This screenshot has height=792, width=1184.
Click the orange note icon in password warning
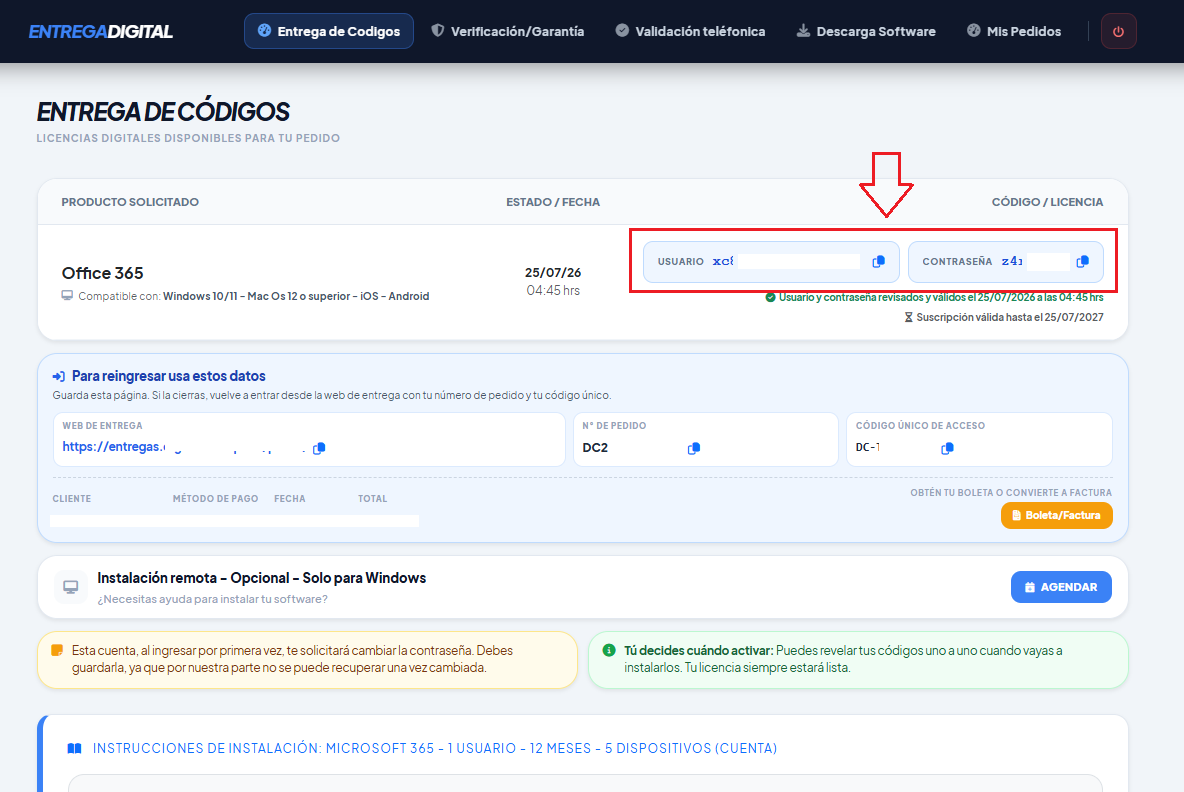pos(57,650)
